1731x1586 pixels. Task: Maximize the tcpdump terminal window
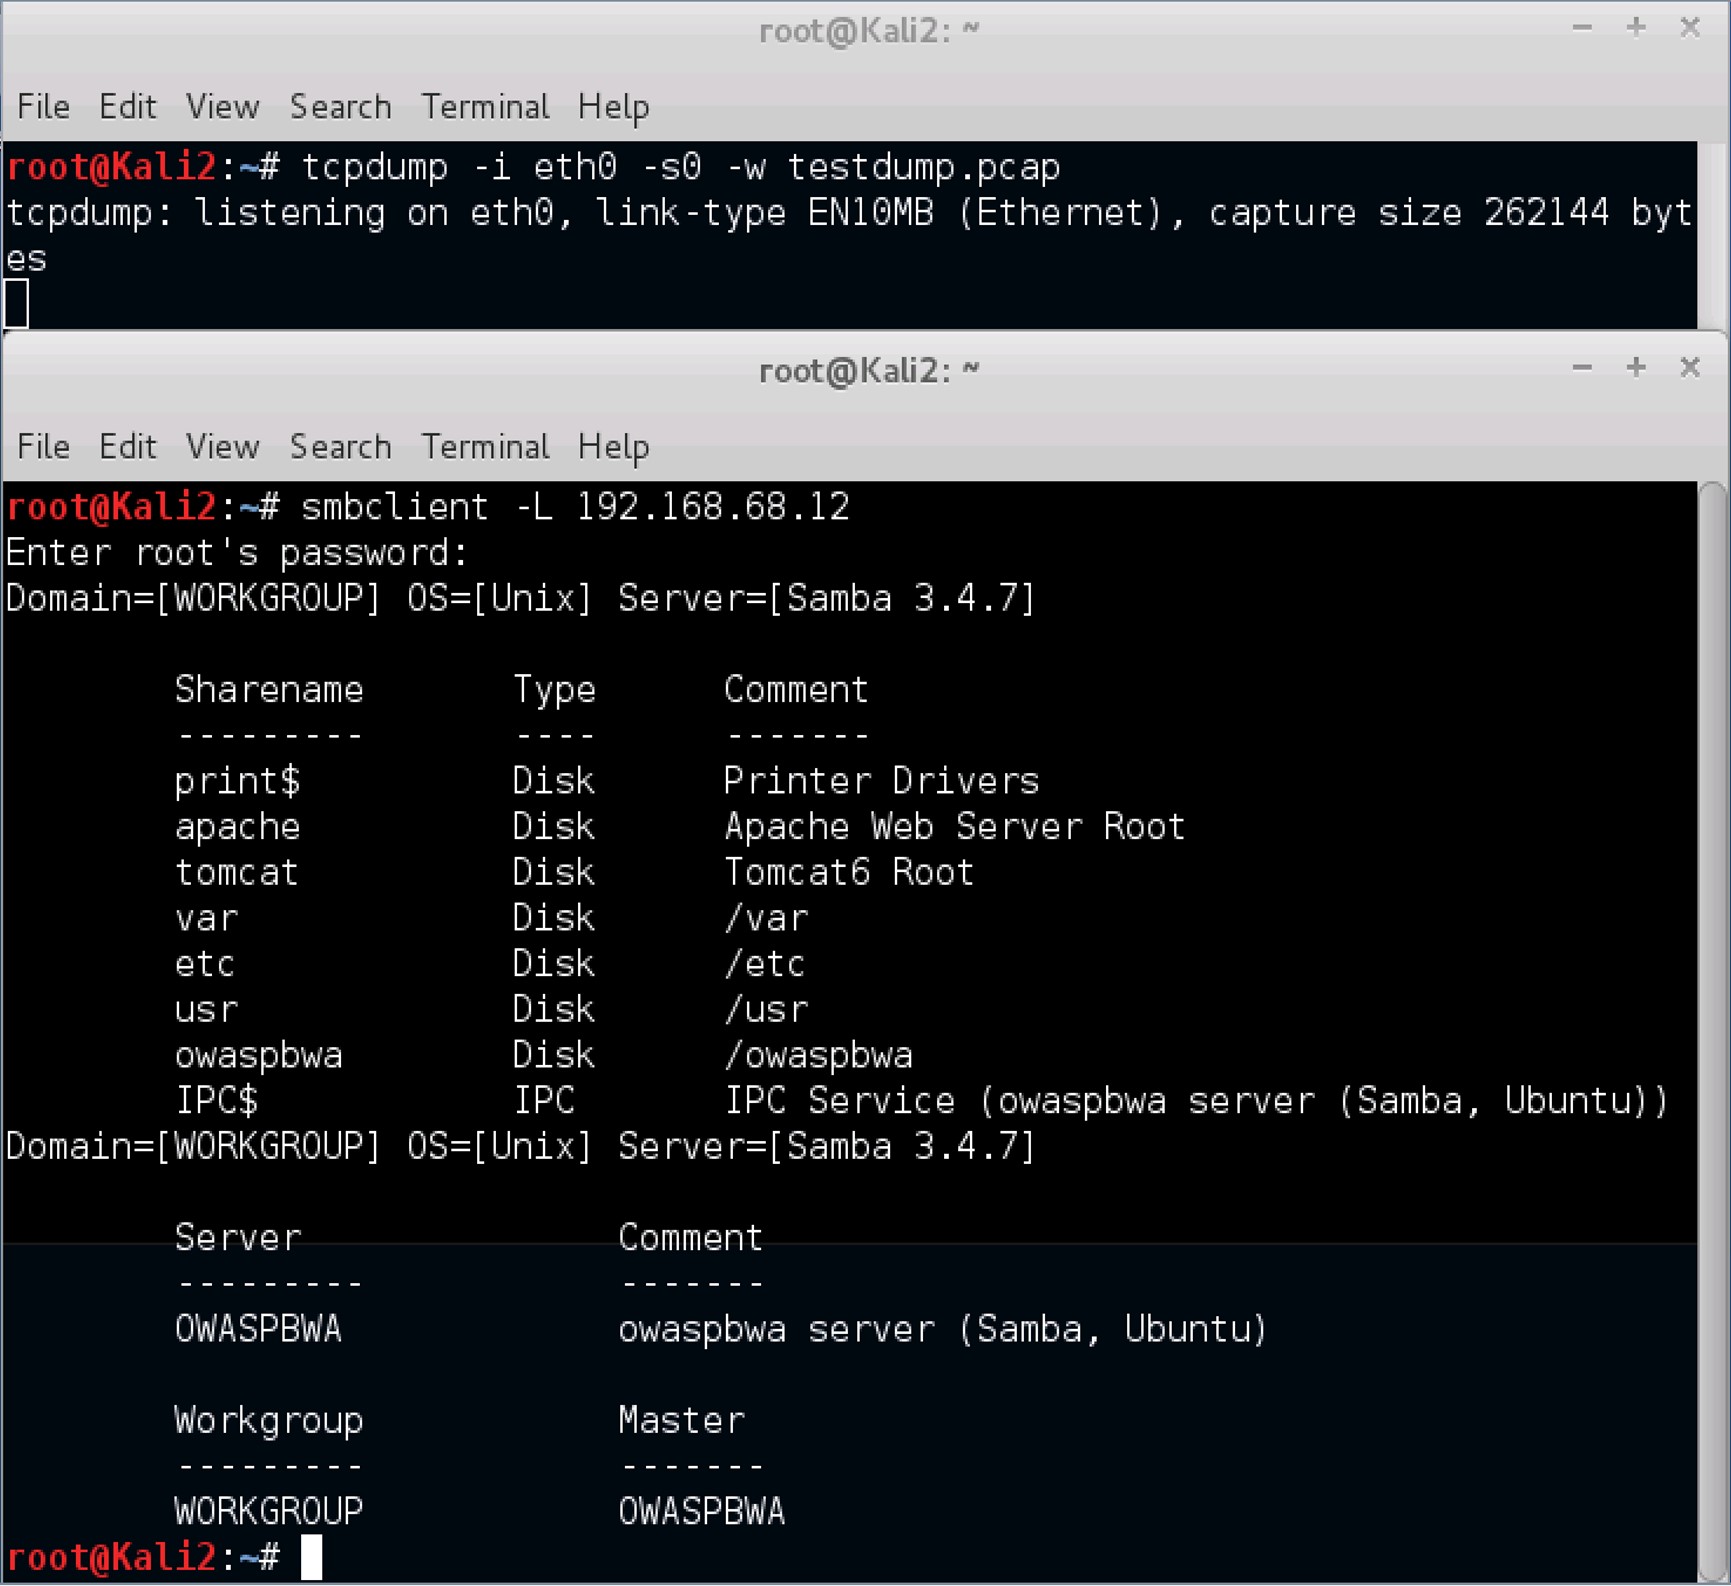pyautogui.click(x=1636, y=28)
